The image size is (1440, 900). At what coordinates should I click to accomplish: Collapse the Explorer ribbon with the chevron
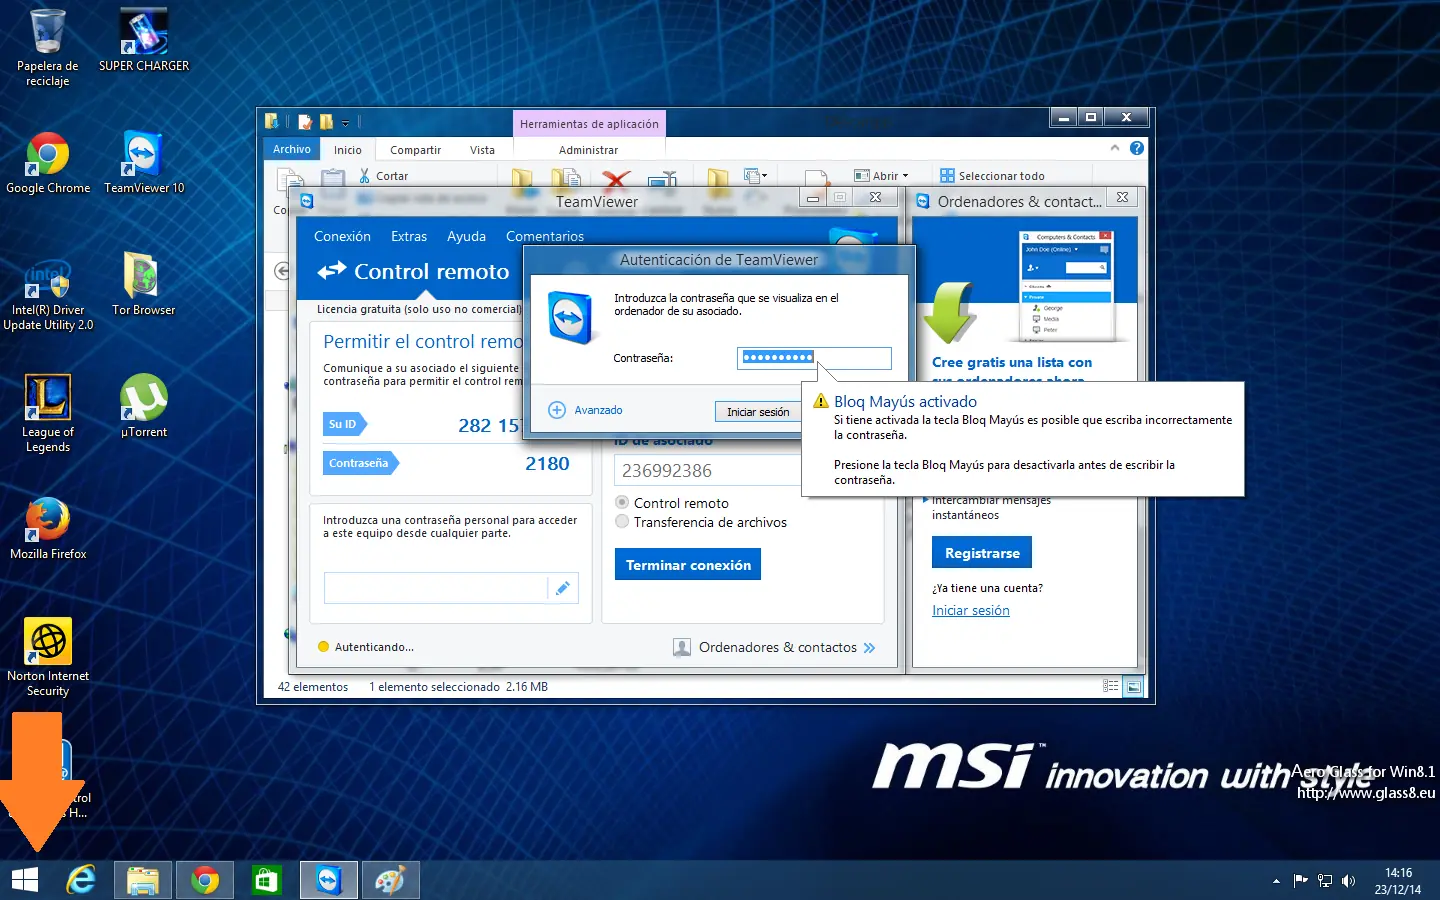[x=1115, y=148]
